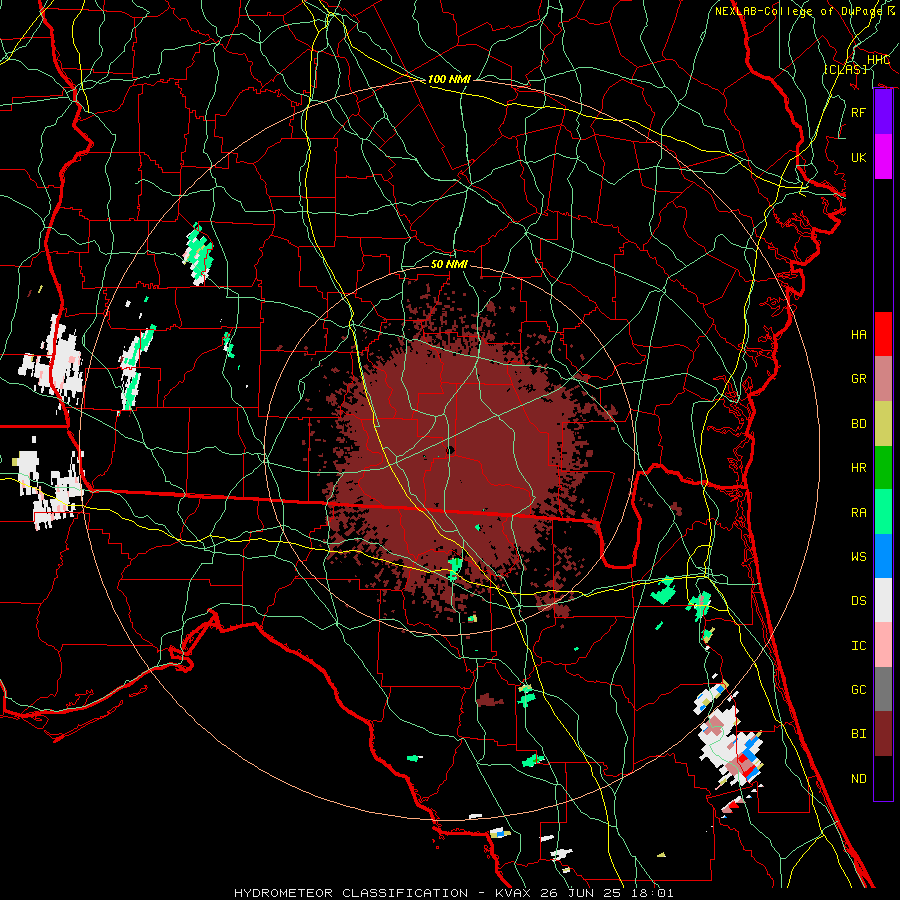Image resolution: width=900 pixels, height=900 pixels.
Task: Click the GR pink-brown legend swatch
Action: click(883, 379)
